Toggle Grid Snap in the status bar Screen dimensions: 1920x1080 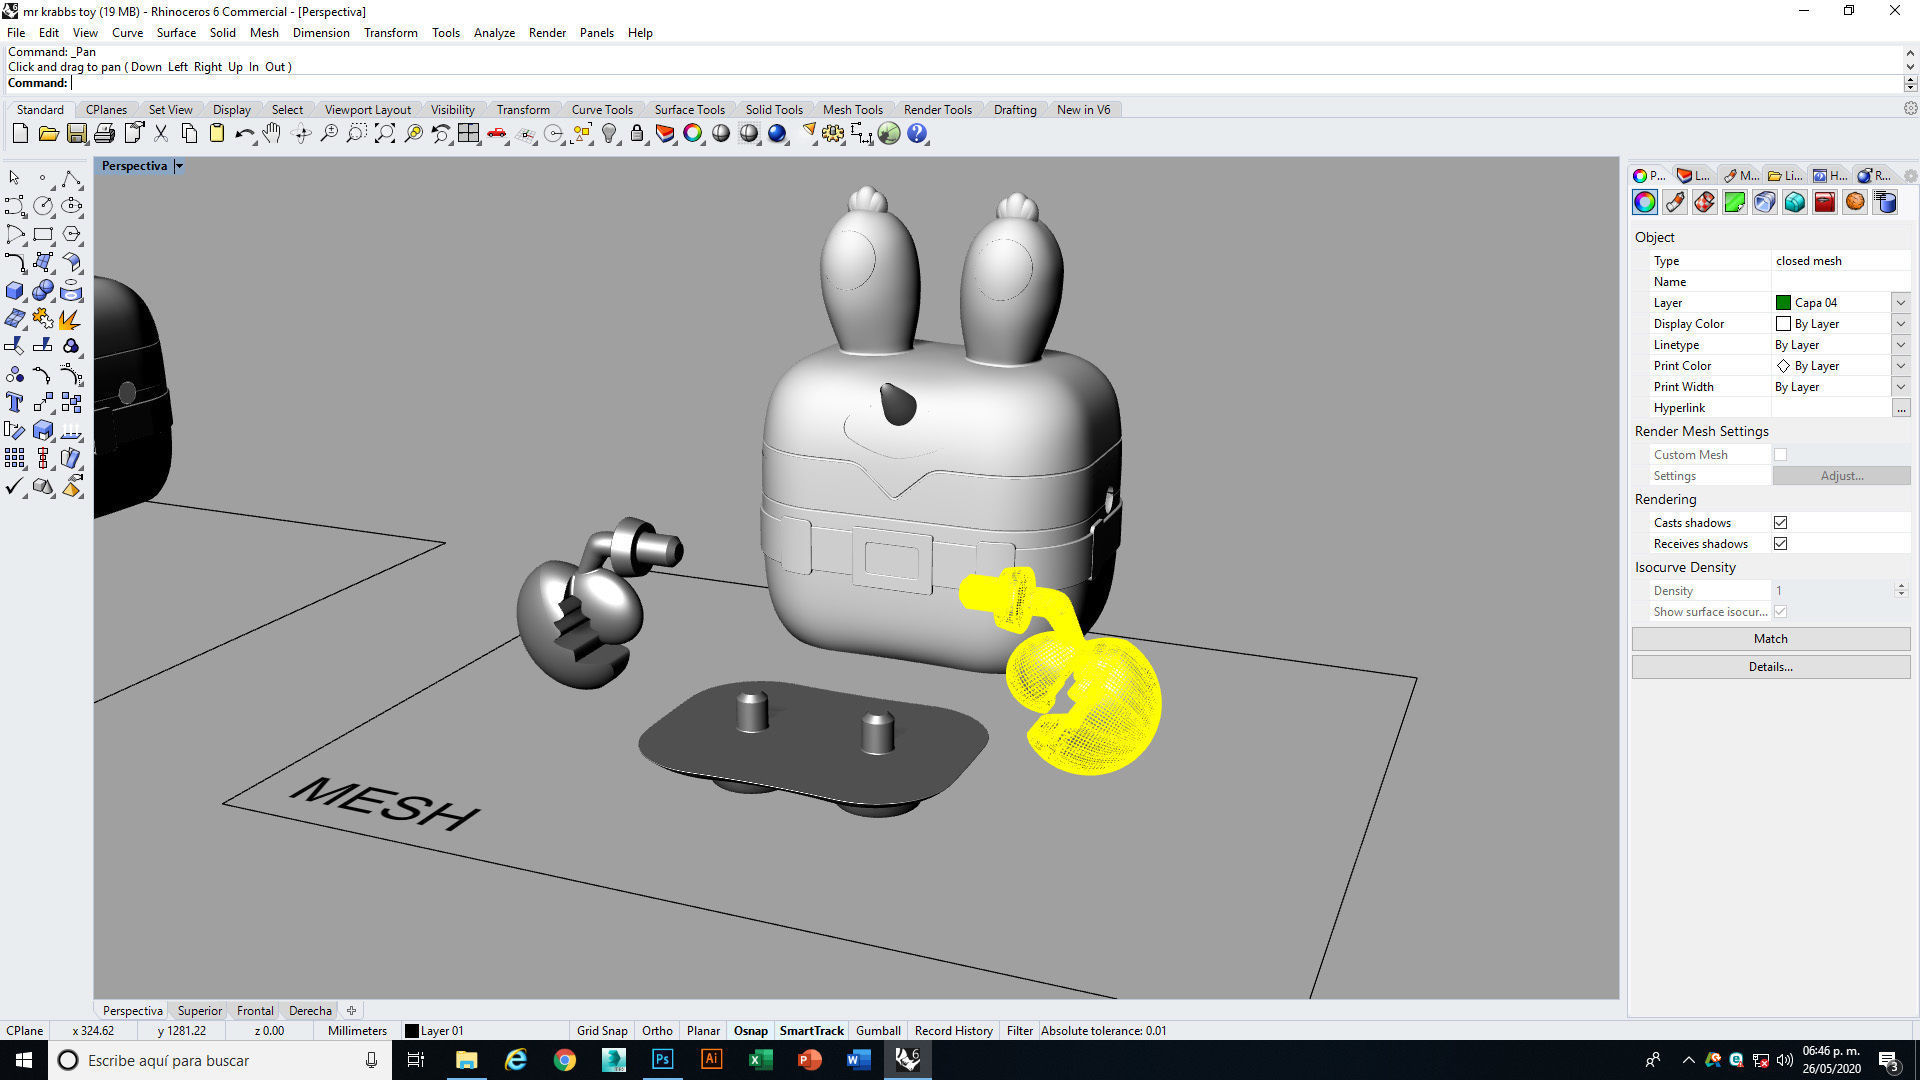coord(602,1030)
